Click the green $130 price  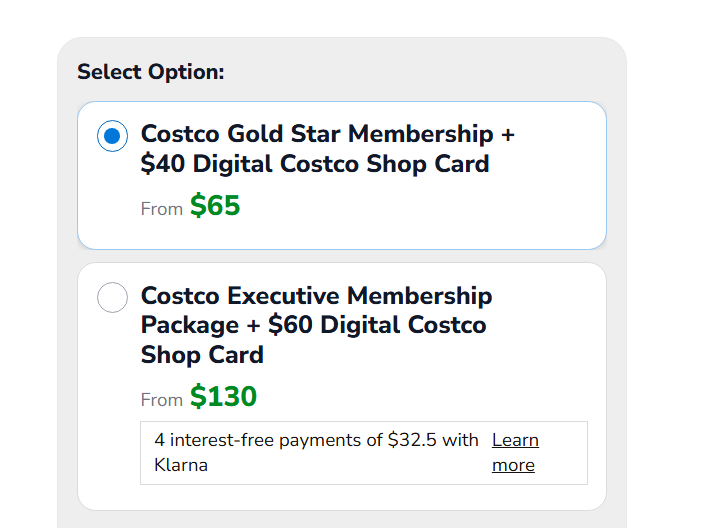pos(223,397)
